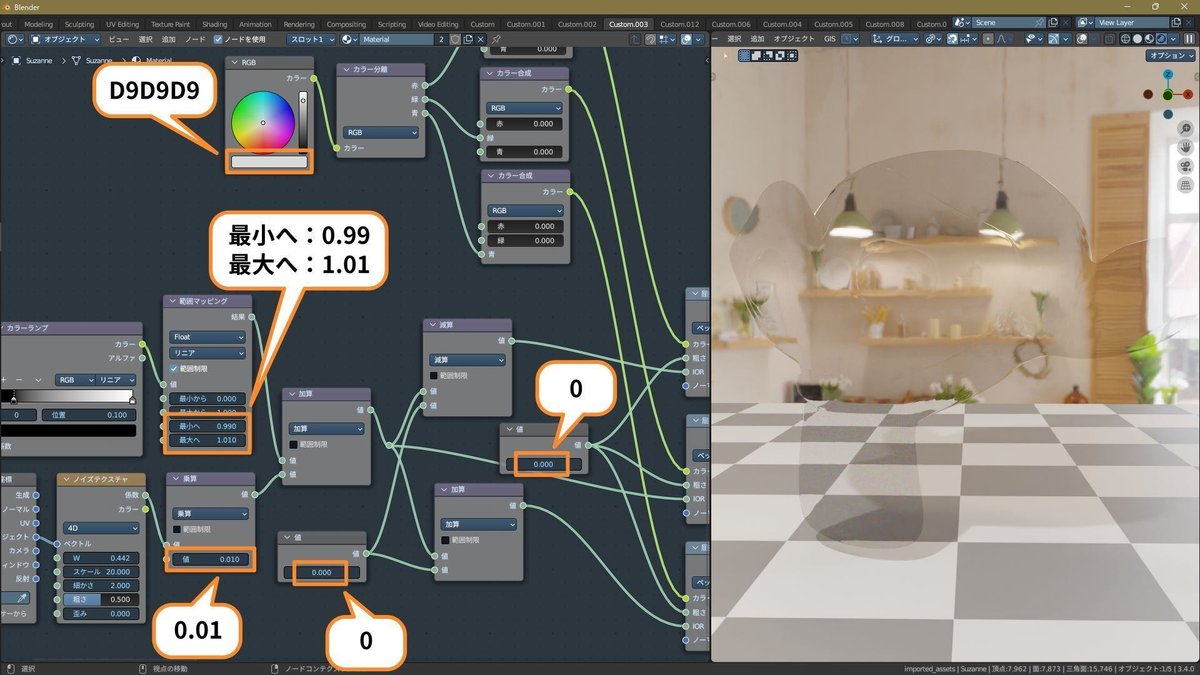Screen dimensions: 1200x675
Task: Click the 位置 0.100 field in カラーランプ
Action: [87, 414]
